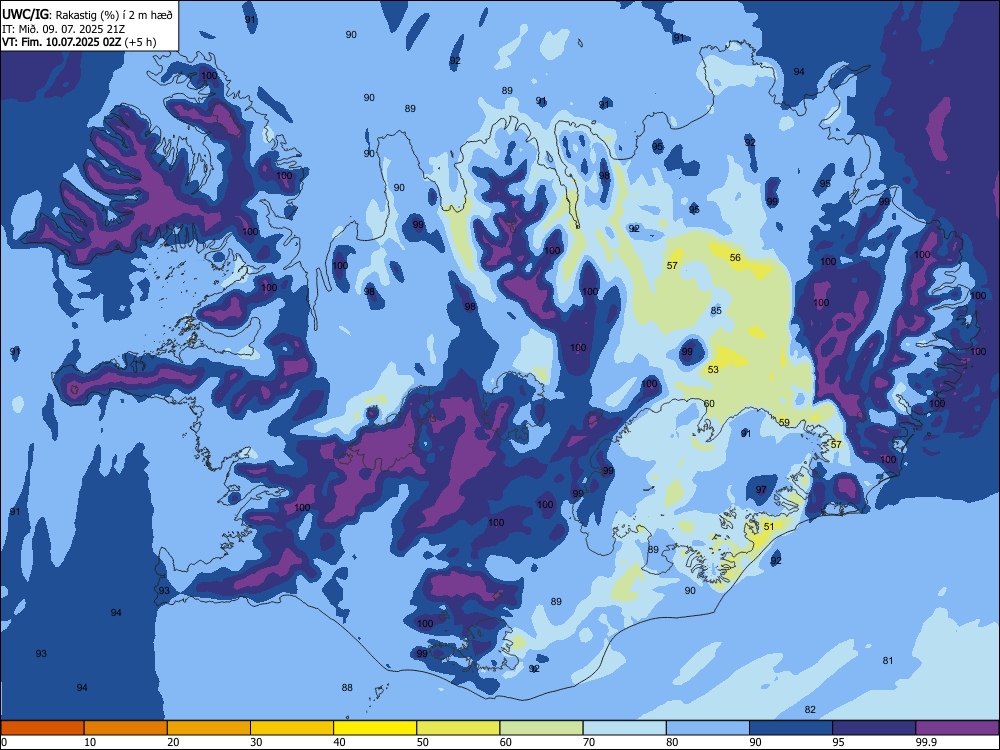This screenshot has height=750, width=1000.
Task: Click the '53' humidity value on the map
Action: [x=713, y=369]
